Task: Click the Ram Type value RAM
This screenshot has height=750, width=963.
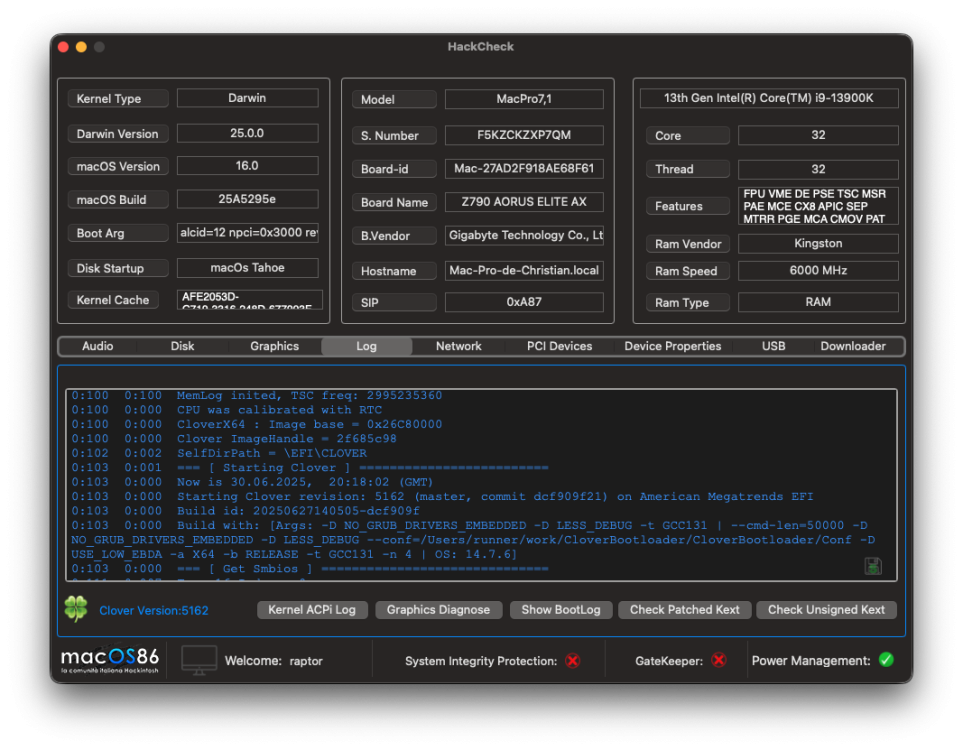Action: click(x=818, y=302)
